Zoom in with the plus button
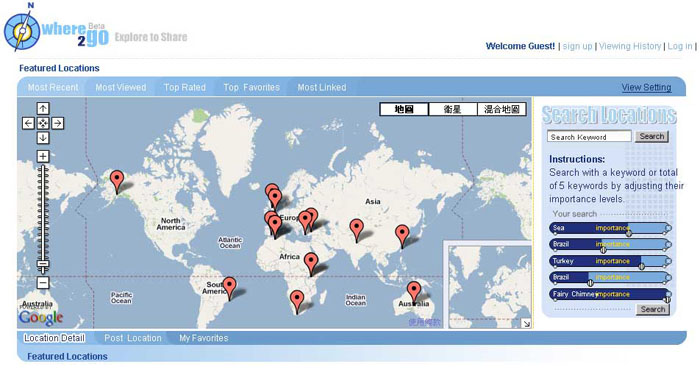This screenshot has width=700, height=369. (x=43, y=156)
